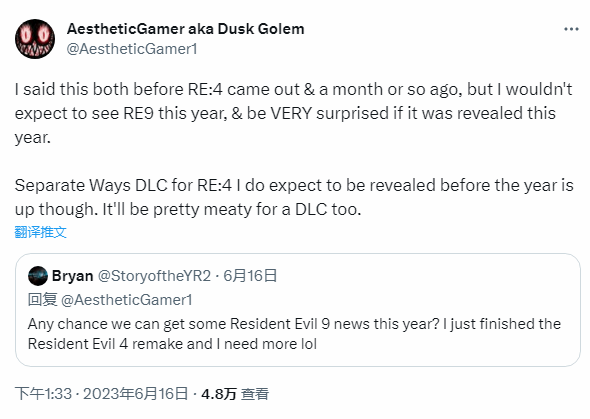Open the @AestheticGamer1 handle under the name
The image size is (590, 419).
click(x=132, y=49)
